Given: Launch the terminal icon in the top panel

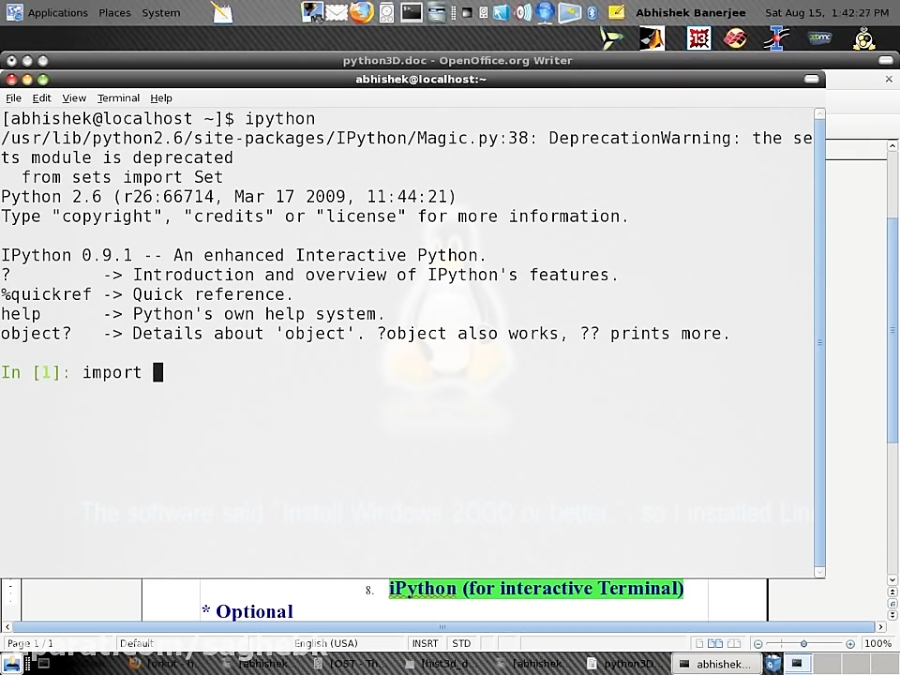Looking at the screenshot, I should pyautogui.click(x=412, y=13).
